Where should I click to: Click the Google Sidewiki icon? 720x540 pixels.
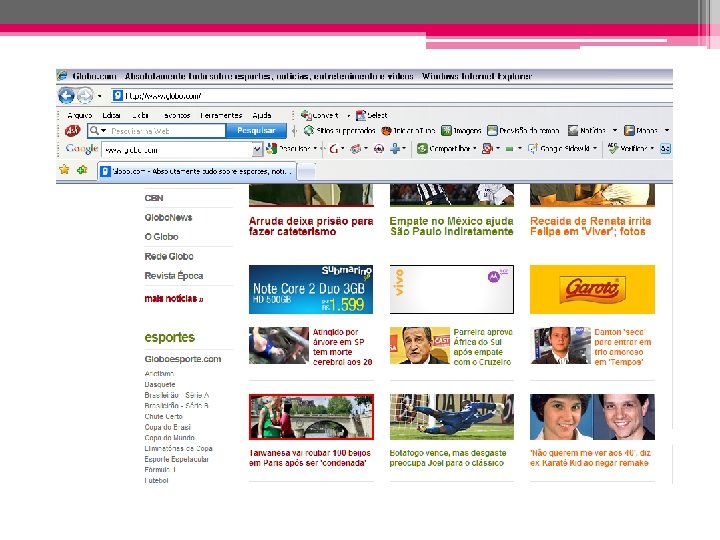(533, 148)
